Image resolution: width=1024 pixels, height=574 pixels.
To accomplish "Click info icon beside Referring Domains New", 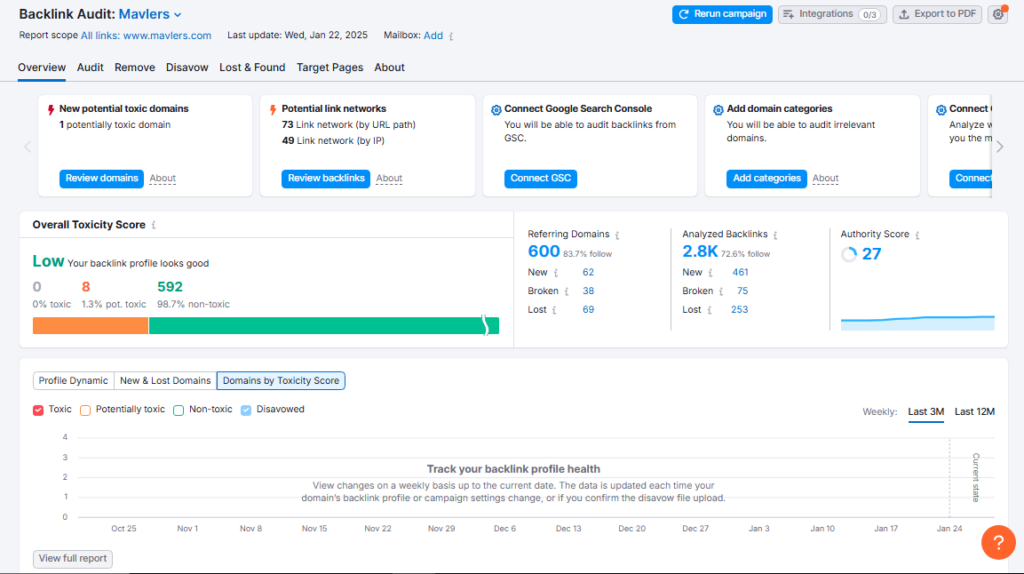I will [x=556, y=273].
